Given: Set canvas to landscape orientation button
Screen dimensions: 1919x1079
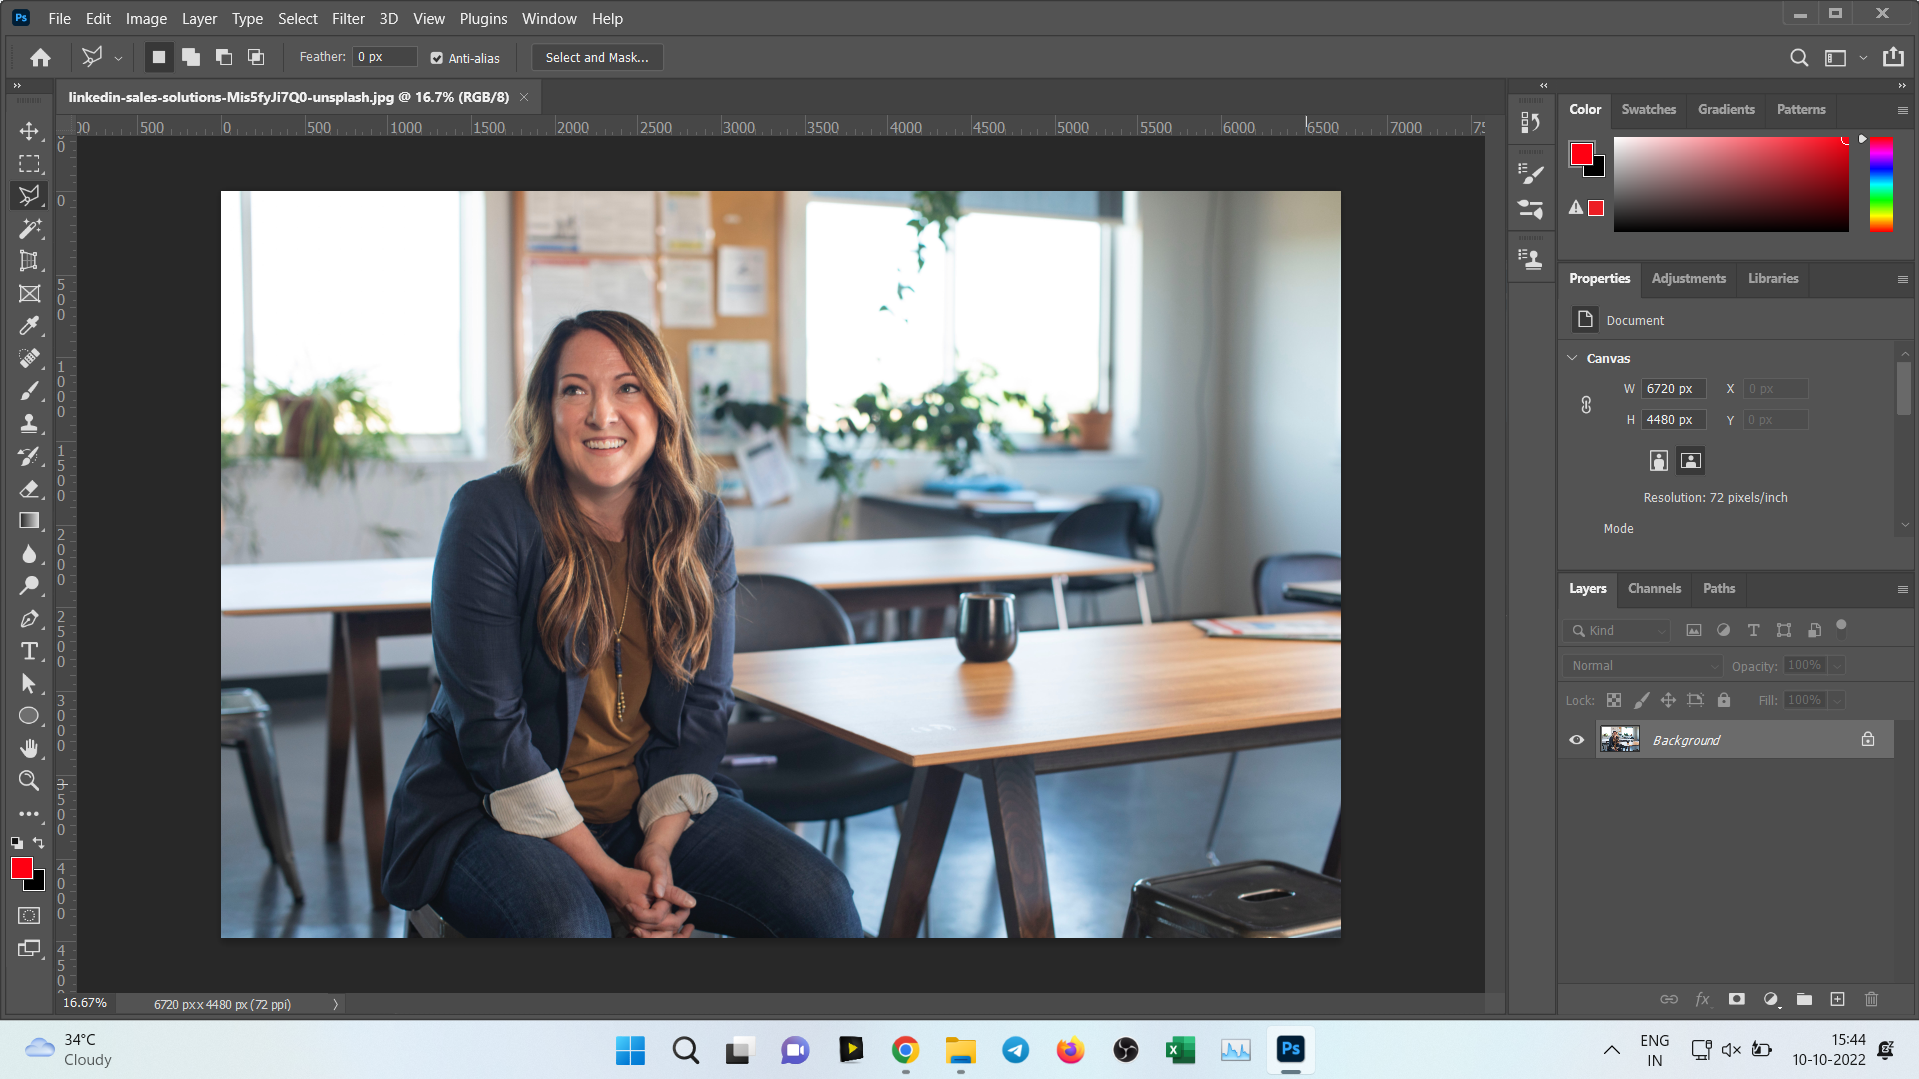Looking at the screenshot, I should (x=1690, y=460).
